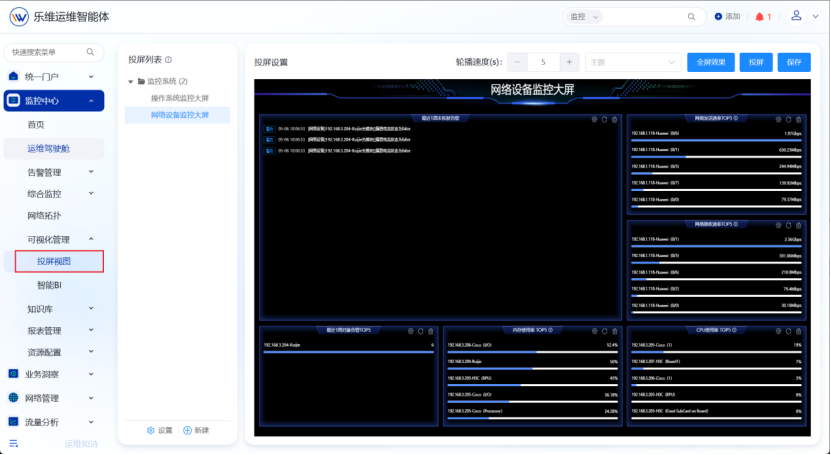
Task: Open settings of the 网络发送速率TOP5 panel
Action: point(778,120)
